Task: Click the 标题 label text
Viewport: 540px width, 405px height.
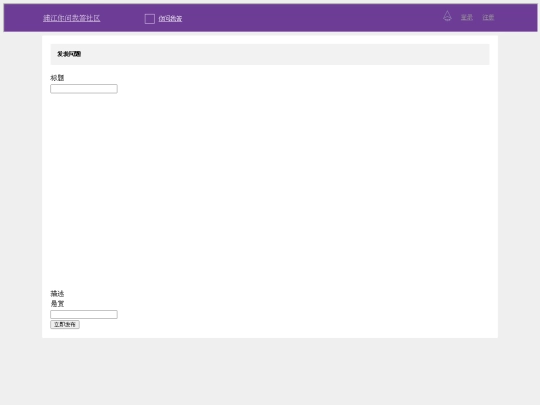Action: click(x=57, y=78)
